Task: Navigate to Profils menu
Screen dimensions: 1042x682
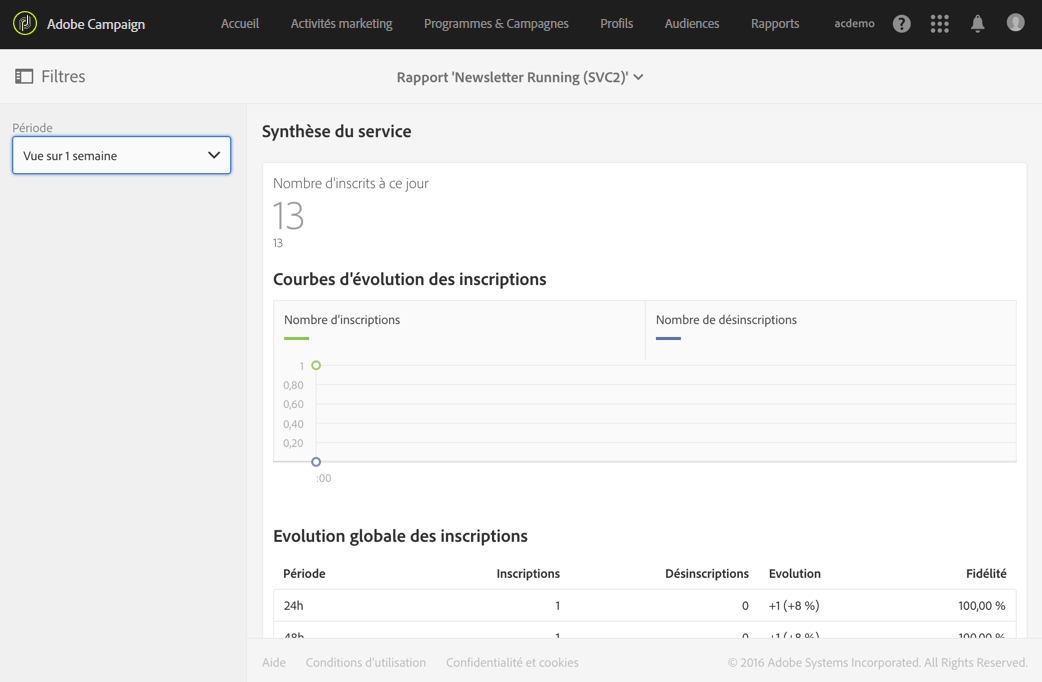Action: point(616,23)
